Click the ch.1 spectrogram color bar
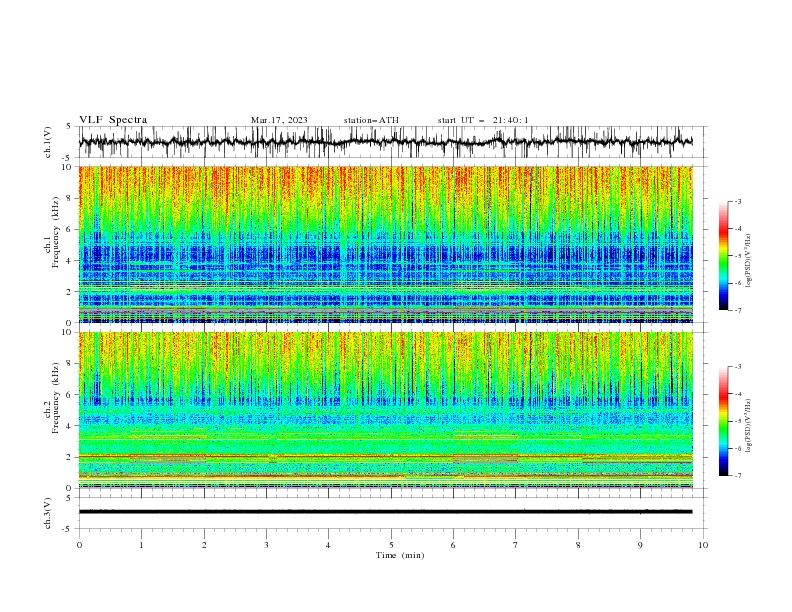Image resolution: width=792 pixels, height=612 pixels. coord(723,256)
